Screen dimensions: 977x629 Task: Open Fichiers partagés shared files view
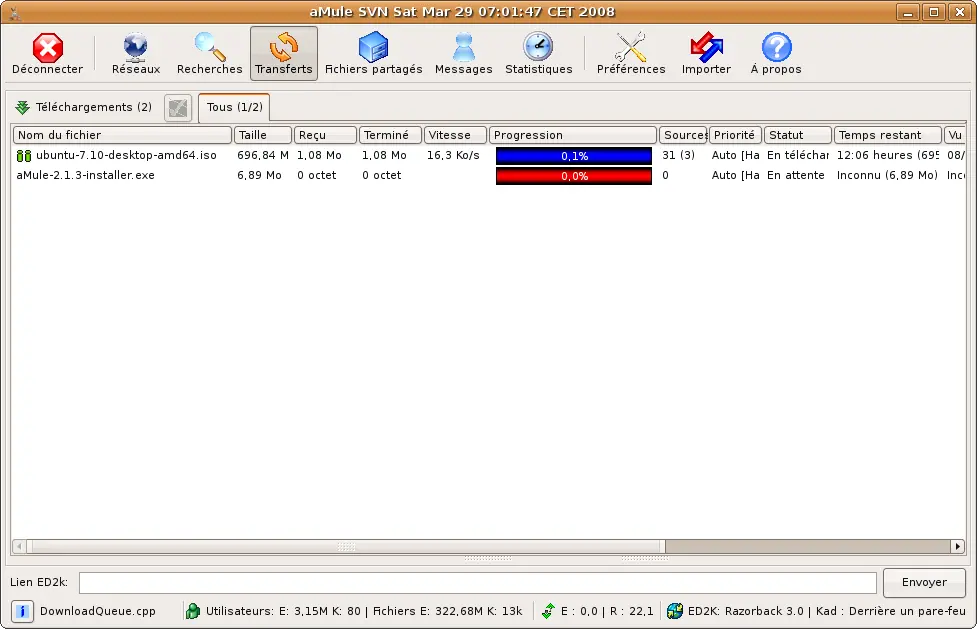pos(374,54)
